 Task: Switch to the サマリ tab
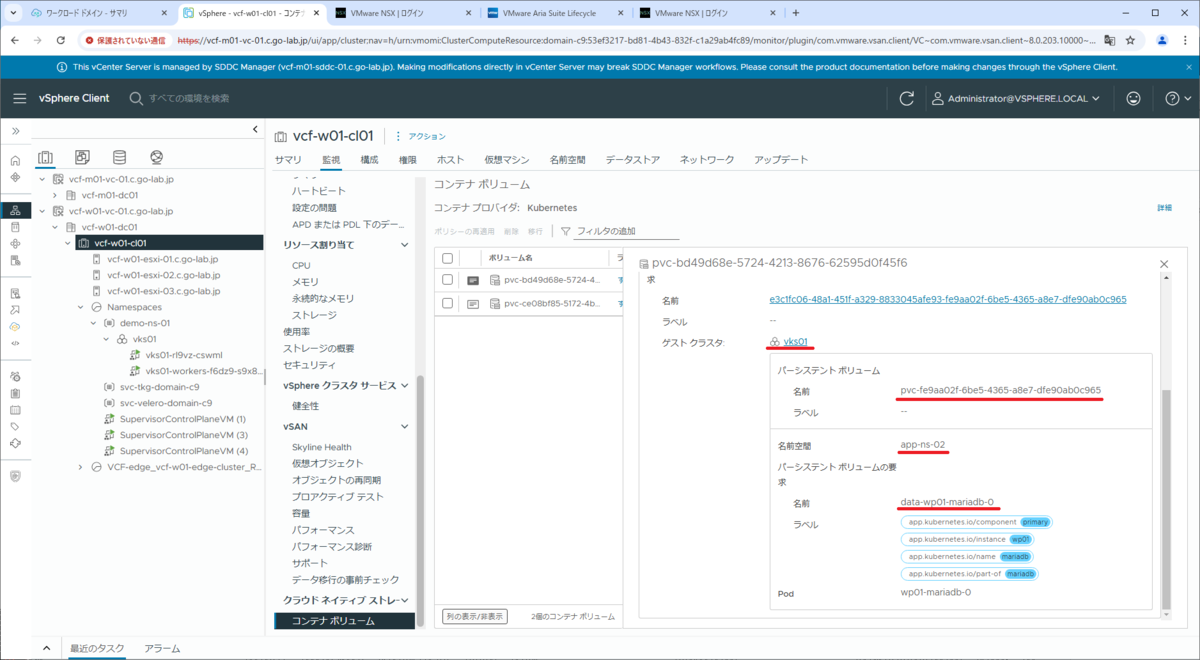click(x=288, y=160)
